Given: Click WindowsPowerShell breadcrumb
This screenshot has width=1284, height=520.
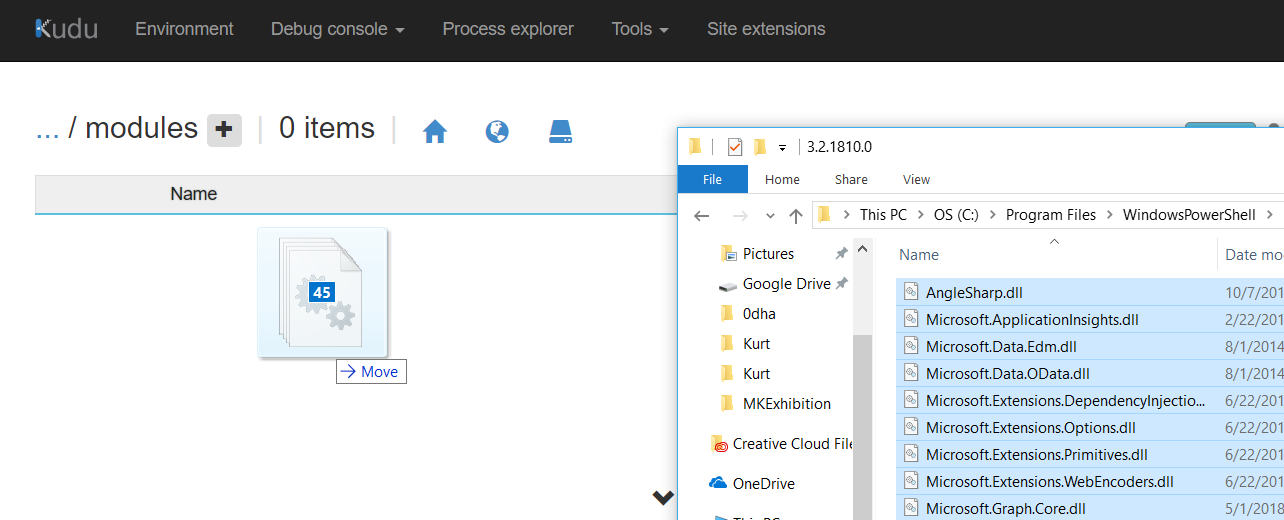Looking at the screenshot, I should point(1189,215).
